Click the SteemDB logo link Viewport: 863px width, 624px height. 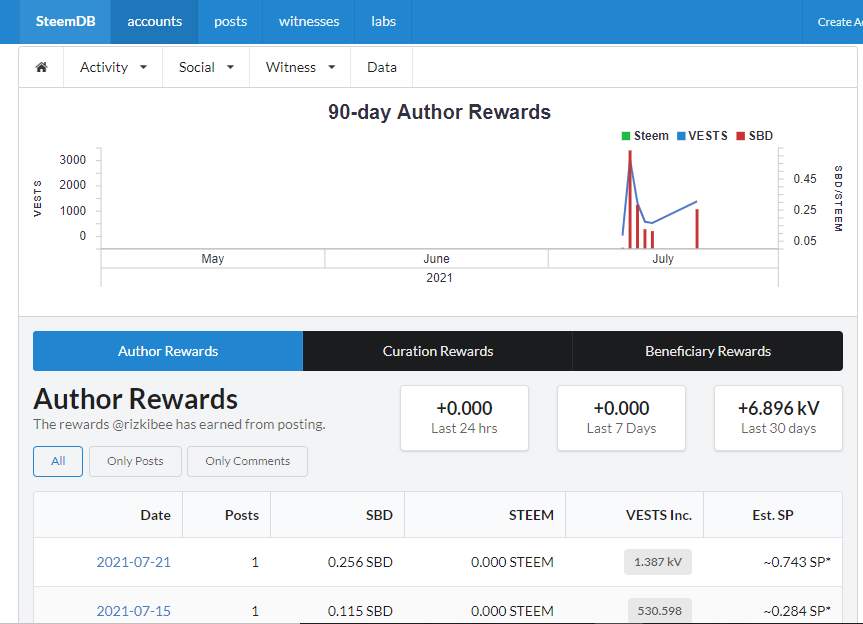click(x=65, y=21)
